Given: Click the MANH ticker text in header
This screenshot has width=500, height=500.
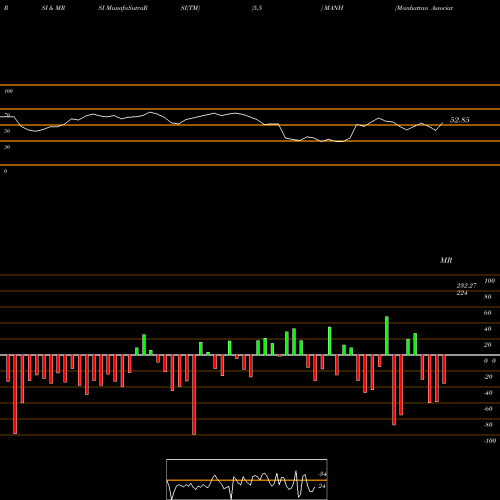Looking at the screenshot, I should (x=333, y=8).
